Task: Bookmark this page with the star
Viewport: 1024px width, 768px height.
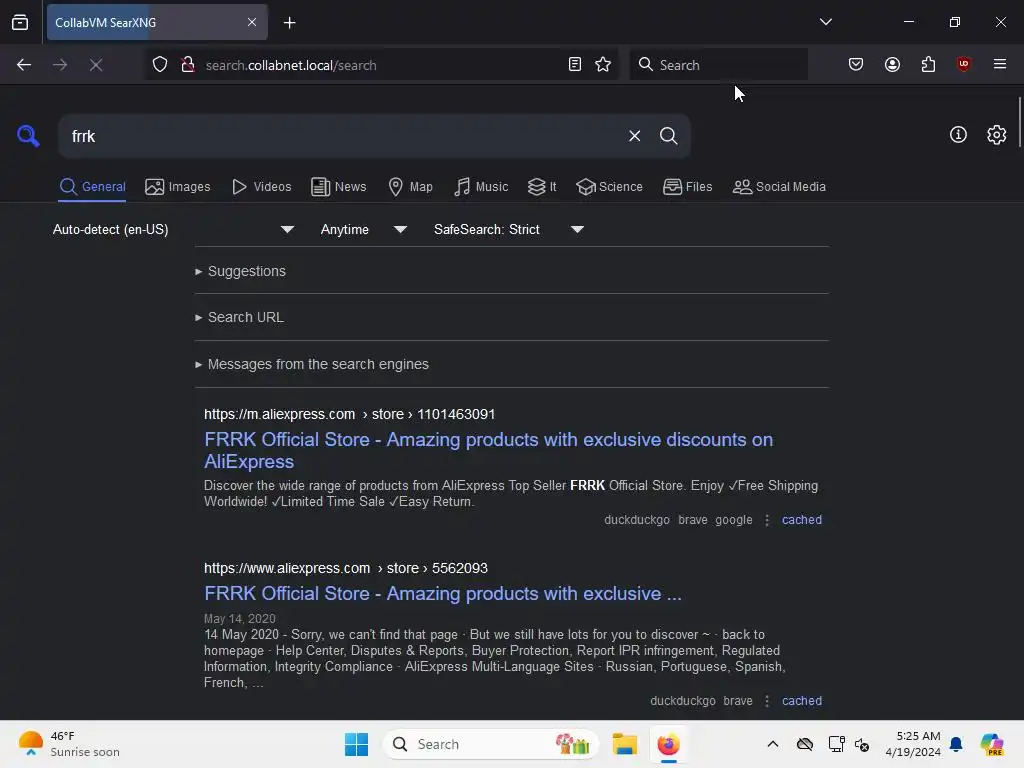Action: coord(603,65)
